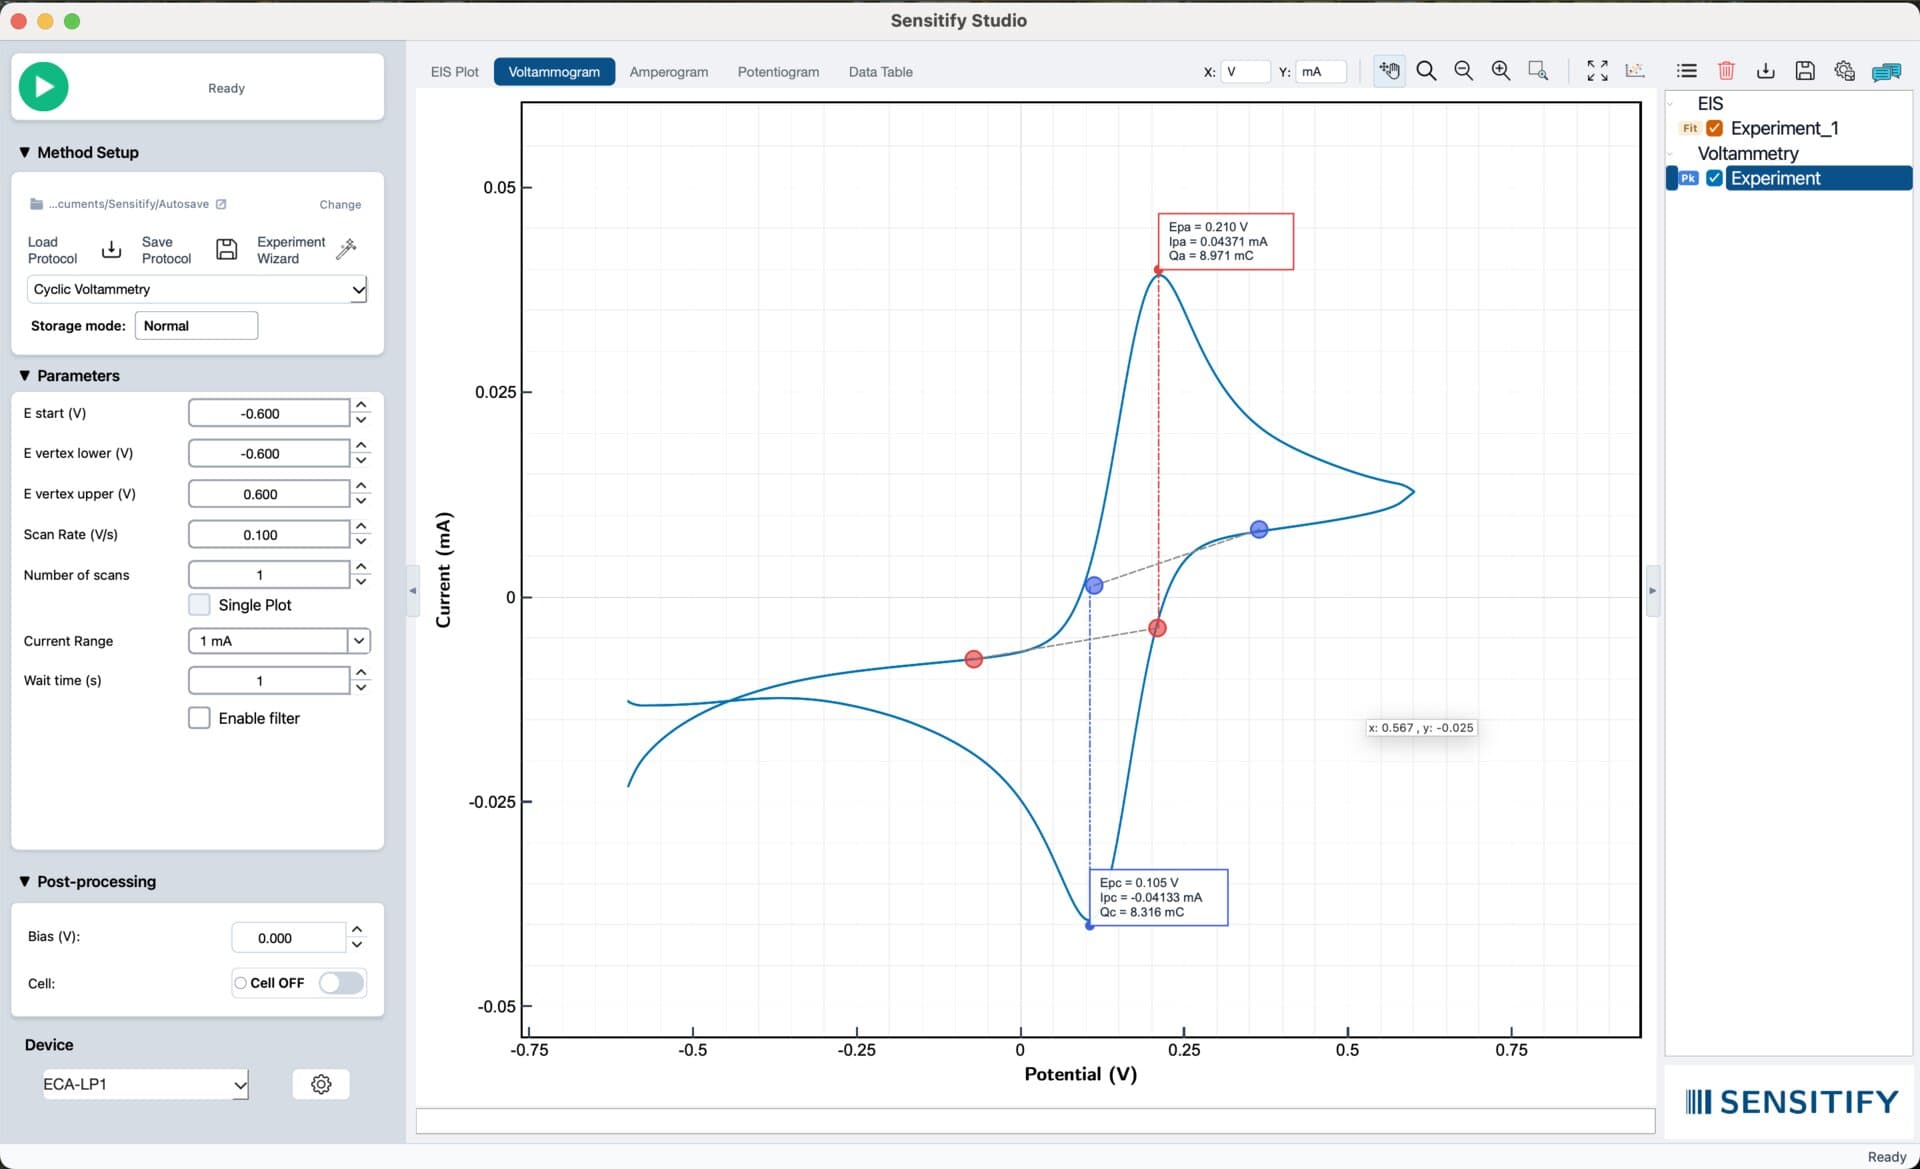Open the device settings gear button
1920x1169 pixels.
321,1084
